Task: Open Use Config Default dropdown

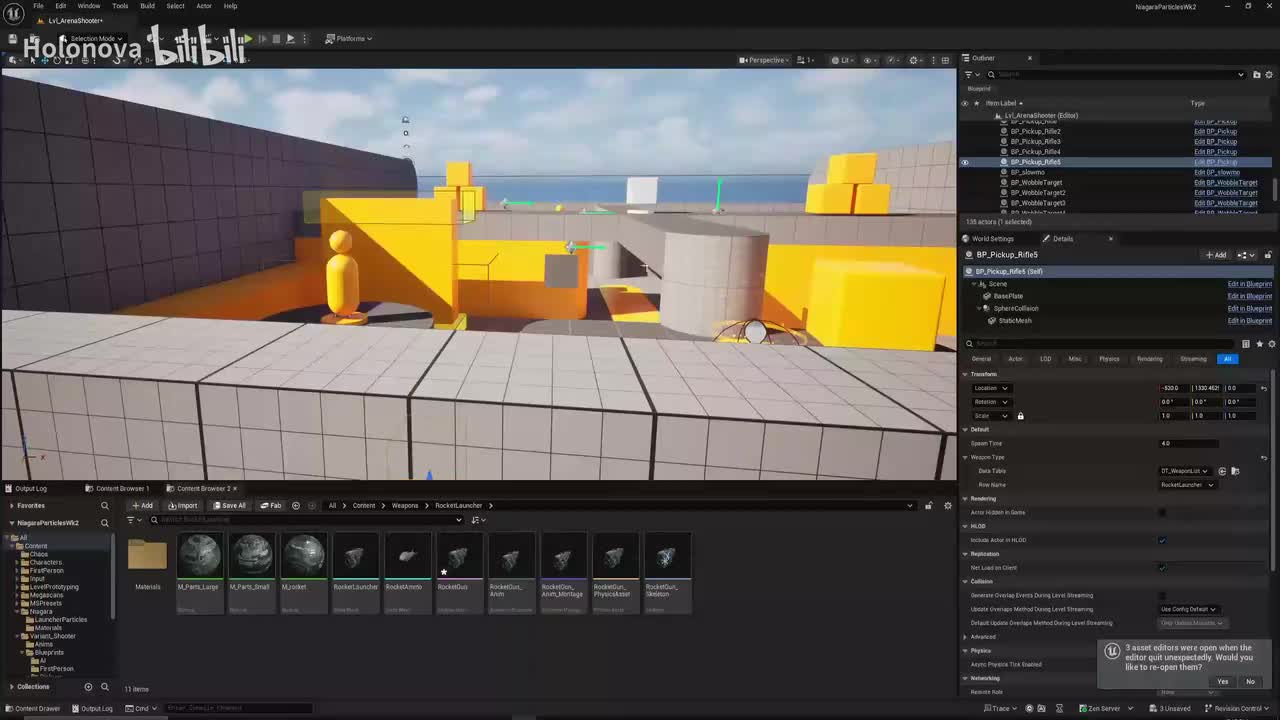Action: pos(1189,609)
